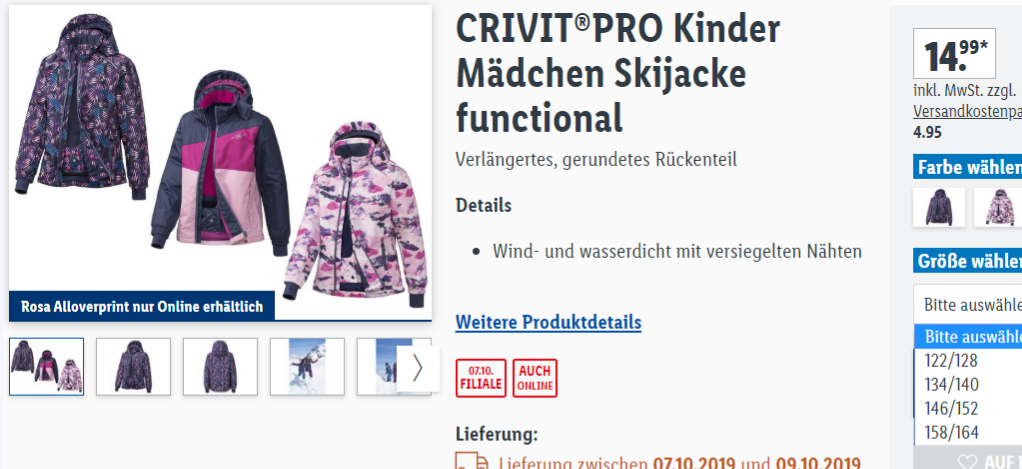Click the main product image of jackets
This screenshot has height=469, width=1022.
[x=220, y=163]
